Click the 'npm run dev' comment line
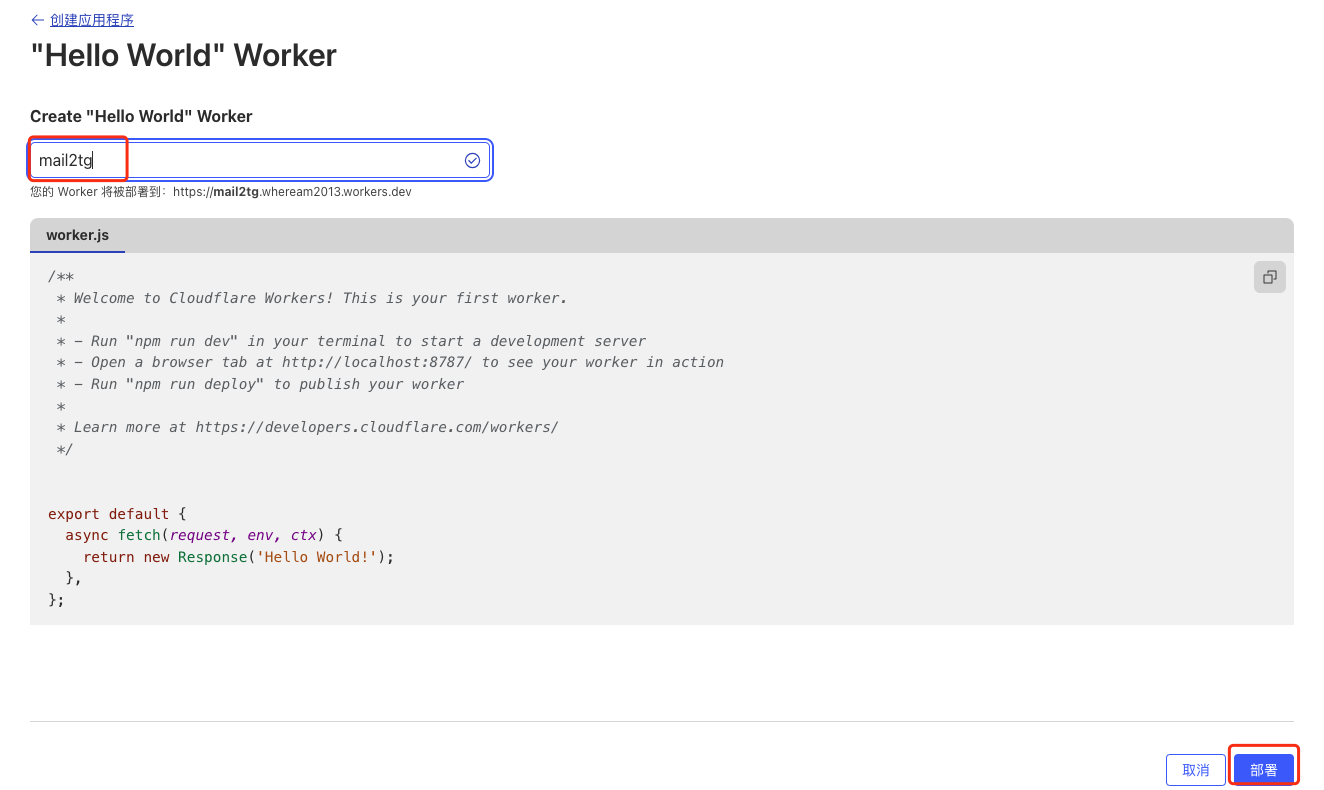 (x=351, y=341)
